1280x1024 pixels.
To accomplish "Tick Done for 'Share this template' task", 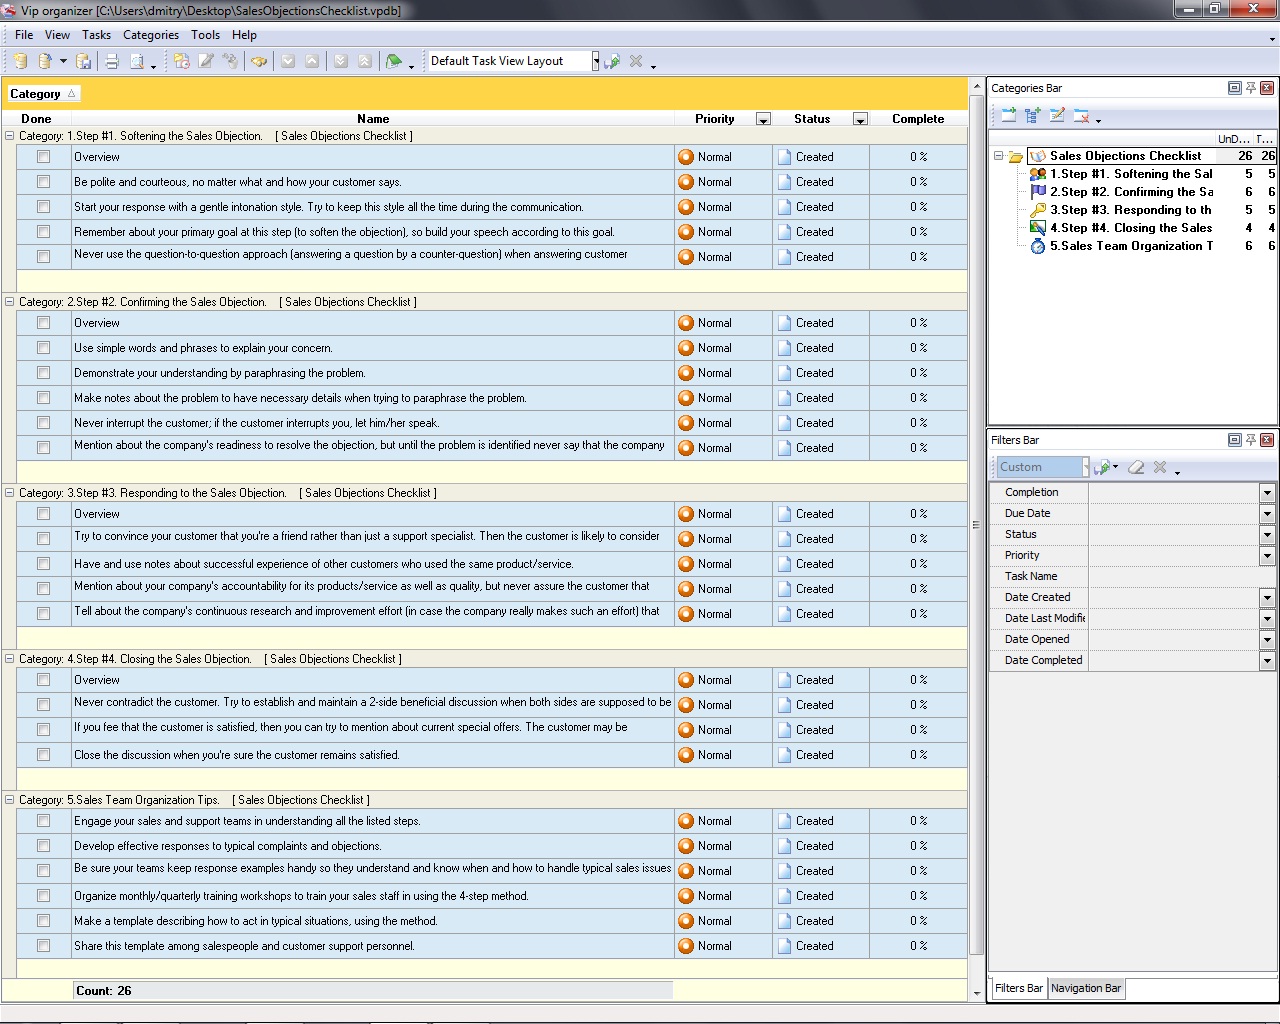I will [43, 946].
